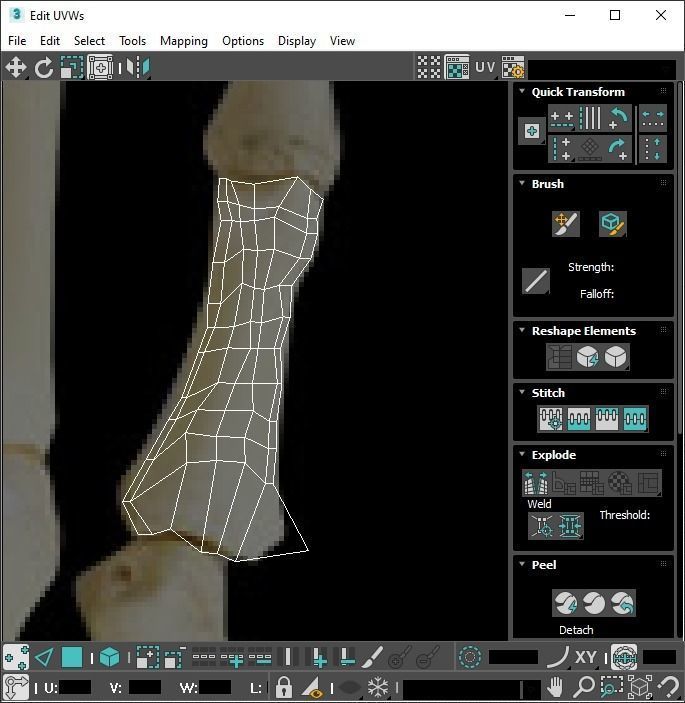Open the Select menu

[89, 41]
